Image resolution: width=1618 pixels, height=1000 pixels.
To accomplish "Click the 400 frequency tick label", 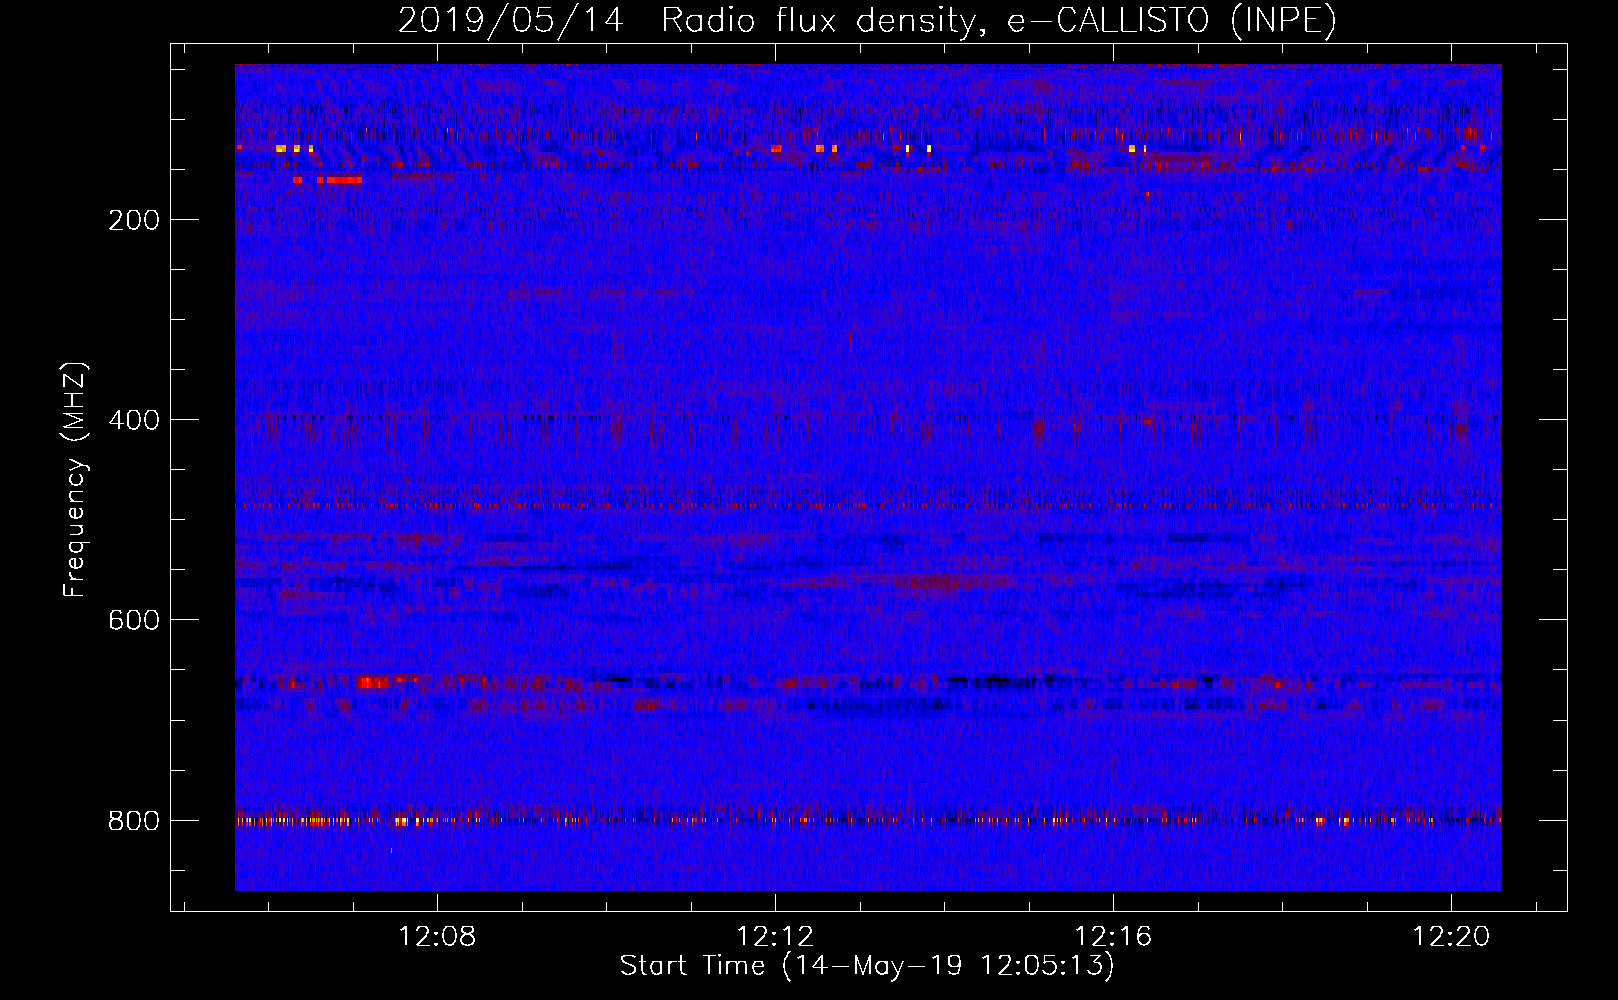I will pos(134,420).
